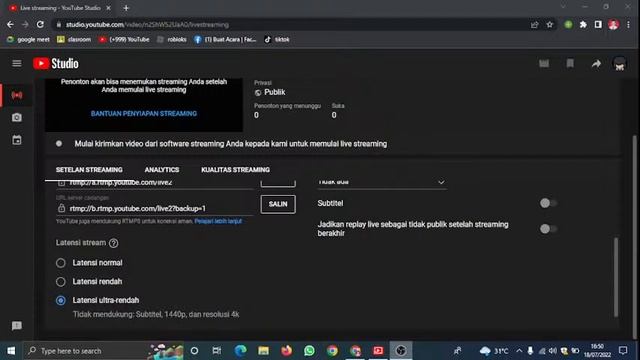Open OBS Studio from the taskbar
The height and width of the screenshot is (360, 640).
pyautogui.click(x=401, y=351)
